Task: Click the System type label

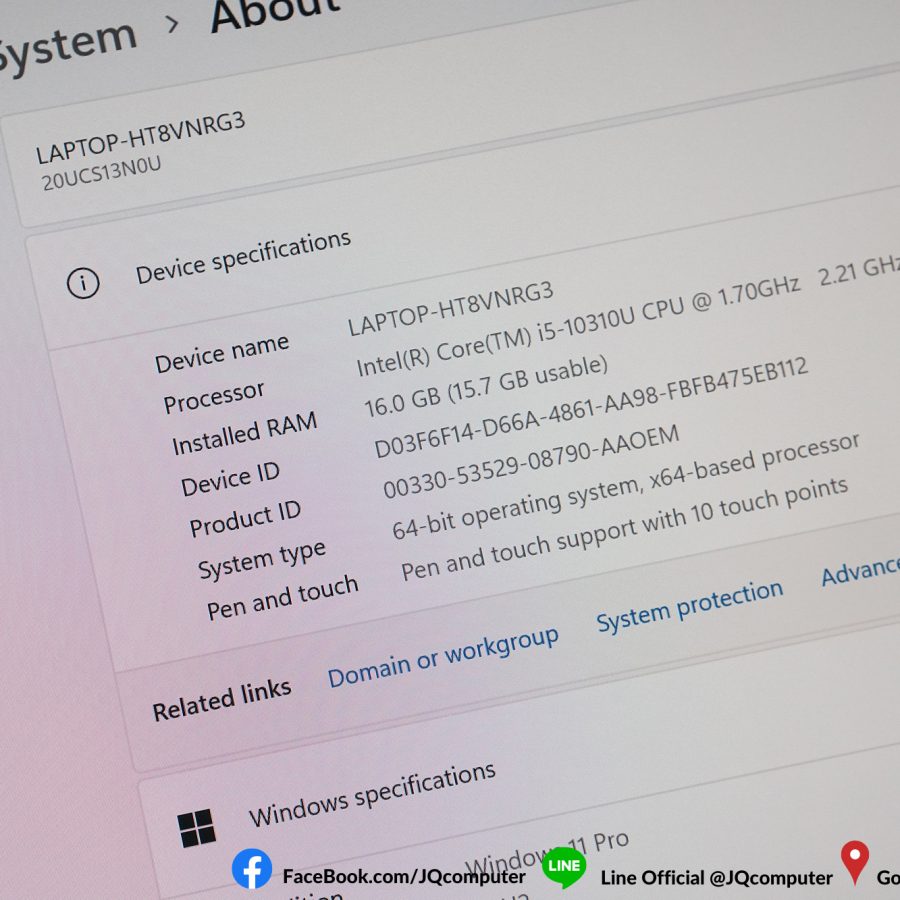Action: pos(262,561)
